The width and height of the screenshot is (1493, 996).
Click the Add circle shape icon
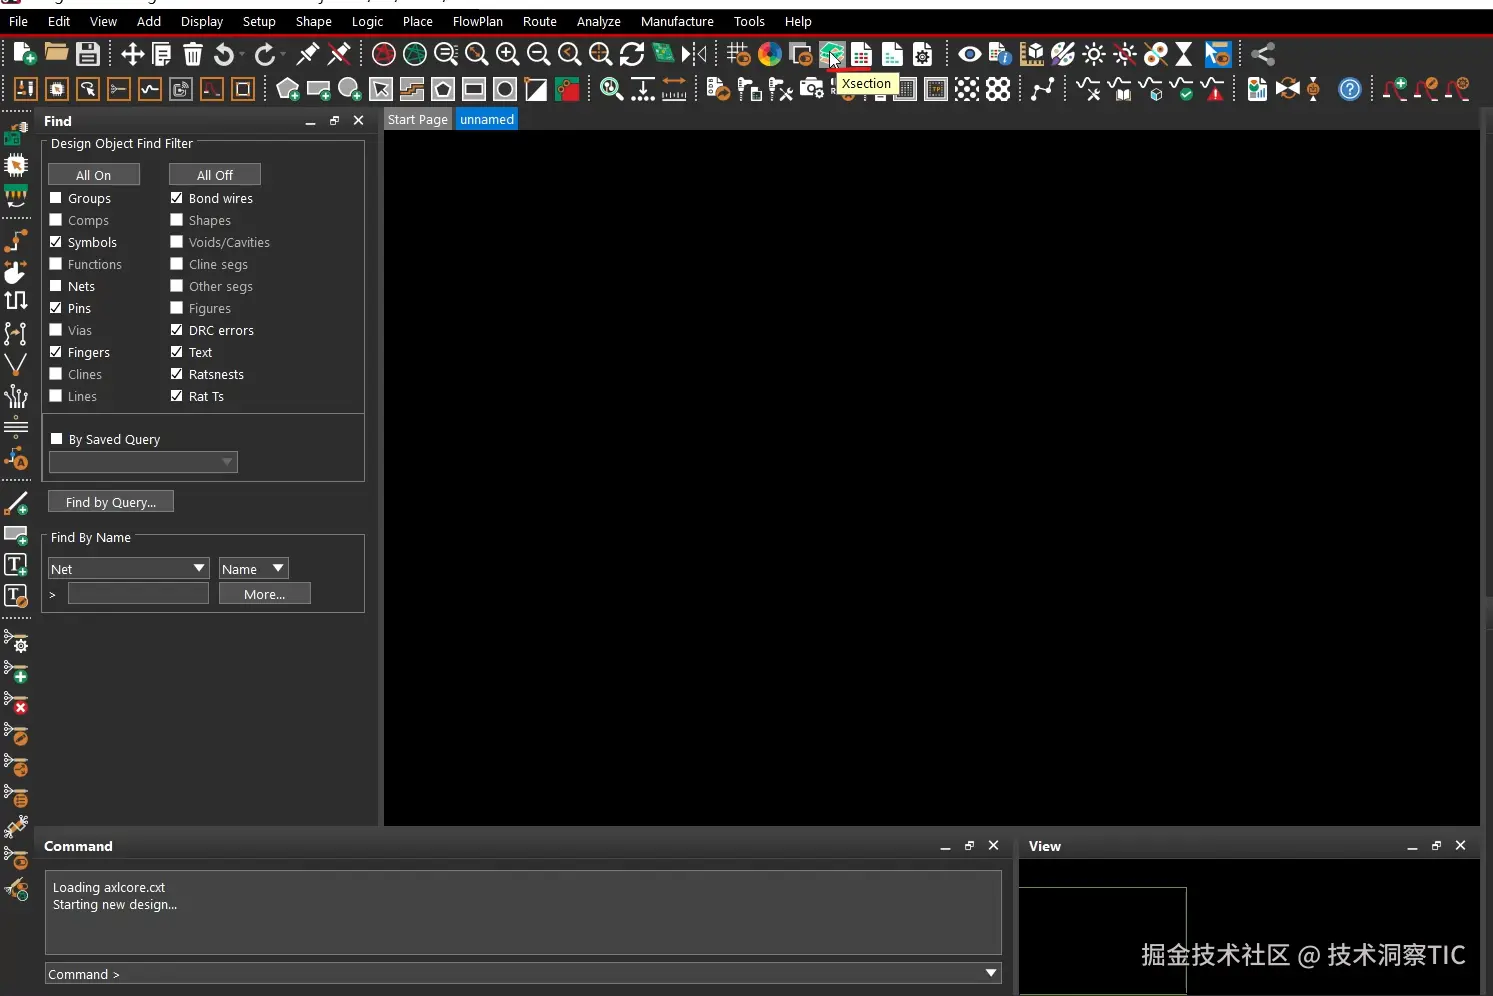[x=350, y=90]
